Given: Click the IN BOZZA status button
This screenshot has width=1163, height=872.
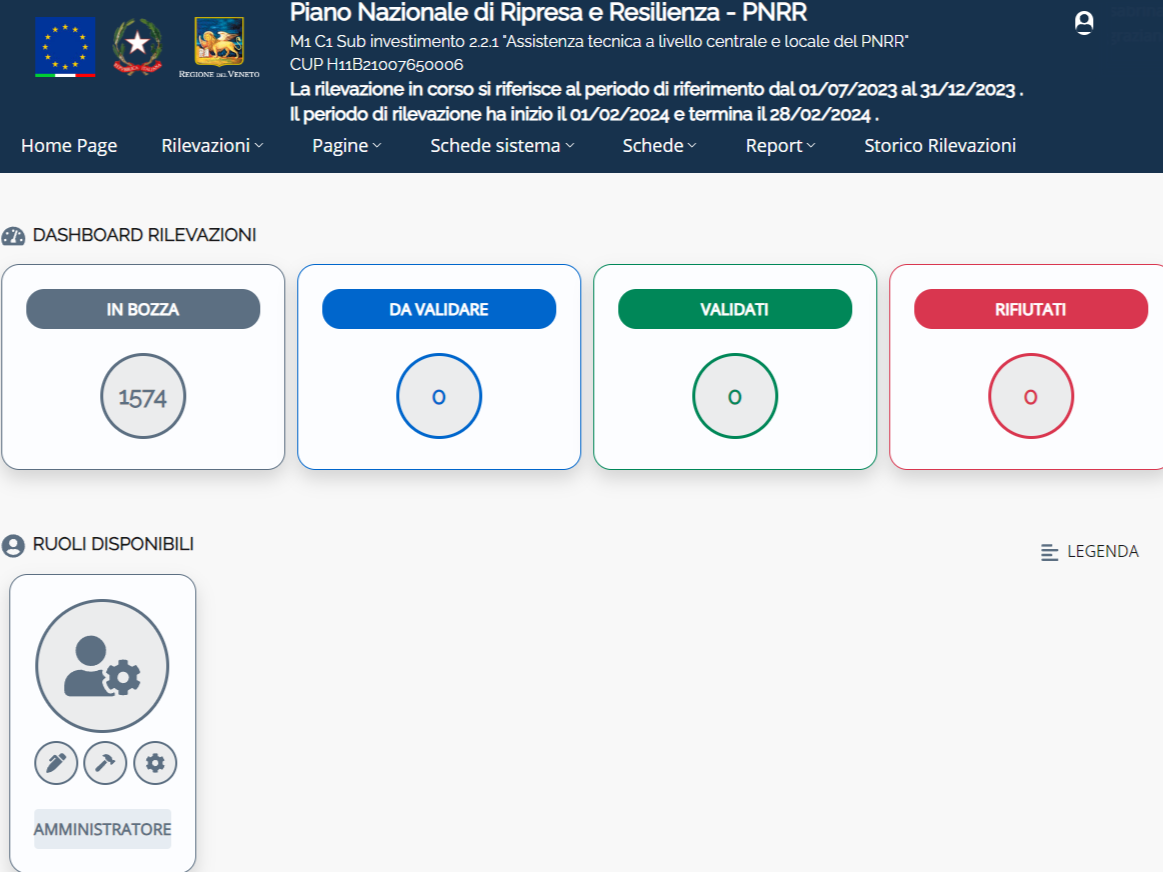Looking at the screenshot, I should tap(143, 310).
